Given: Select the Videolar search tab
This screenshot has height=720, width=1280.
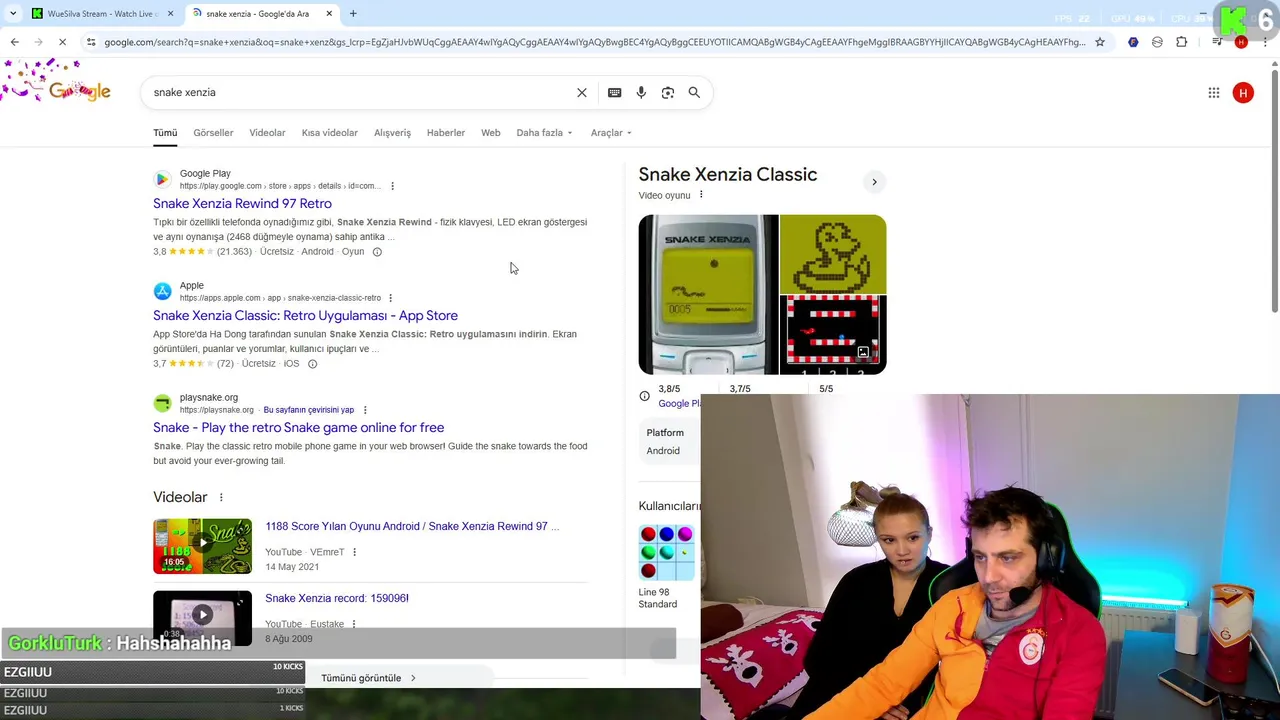Looking at the screenshot, I should tap(267, 132).
